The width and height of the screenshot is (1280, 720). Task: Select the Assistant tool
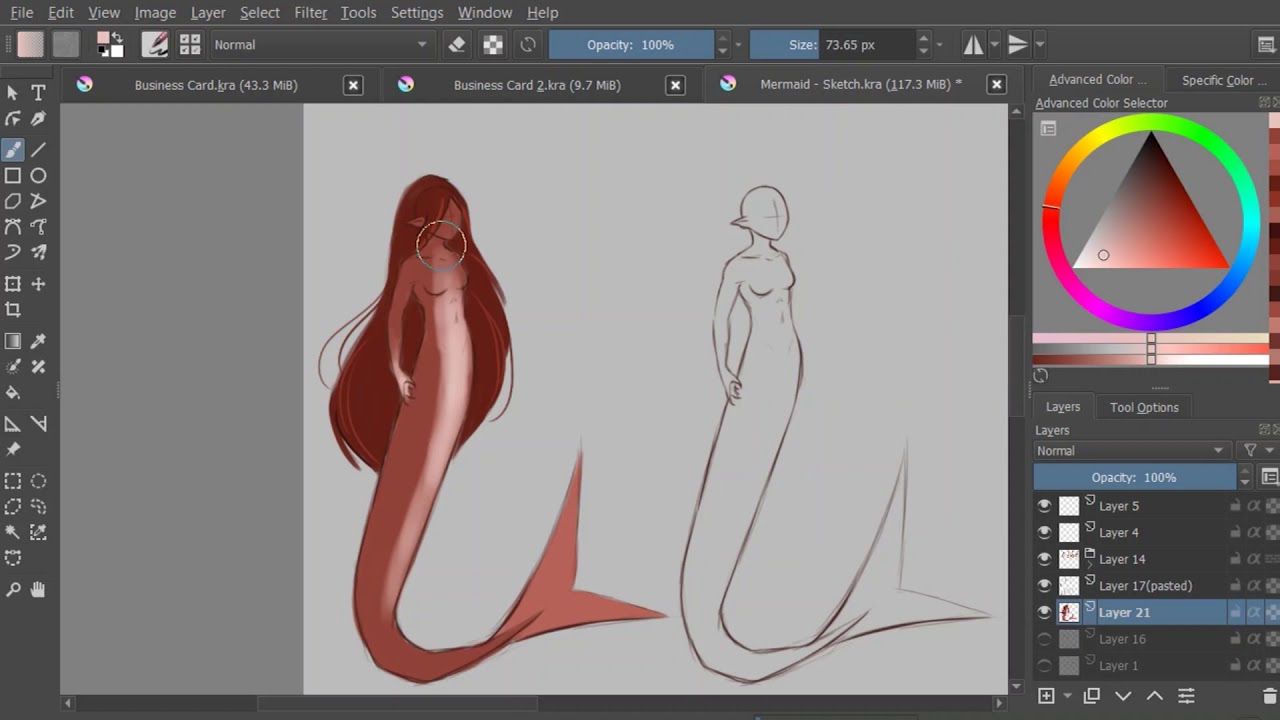point(13,424)
